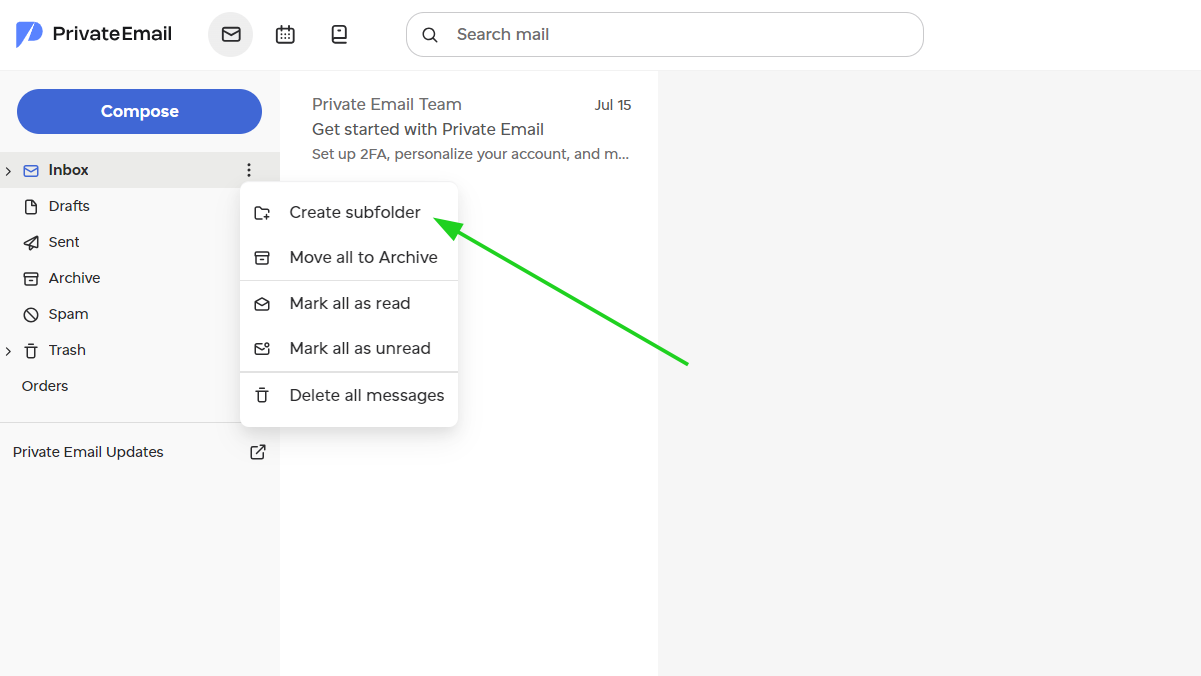Click the Trash bin icon in sidebar

[x=31, y=350]
